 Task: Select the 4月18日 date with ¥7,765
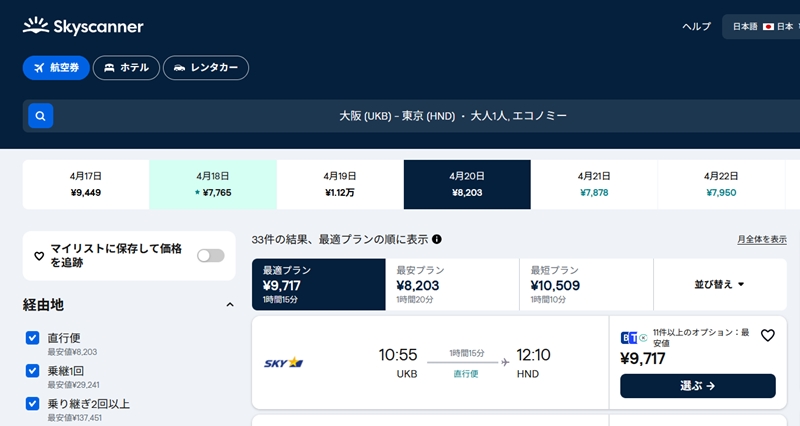pyautogui.click(x=213, y=184)
